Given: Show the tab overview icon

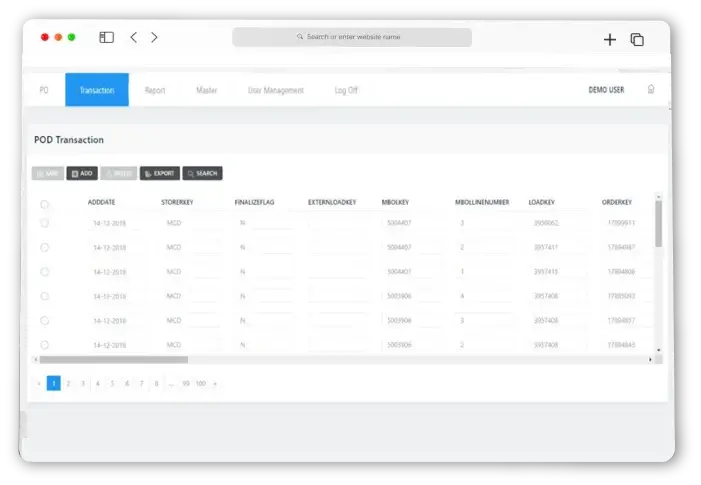Looking at the screenshot, I should (x=637, y=39).
